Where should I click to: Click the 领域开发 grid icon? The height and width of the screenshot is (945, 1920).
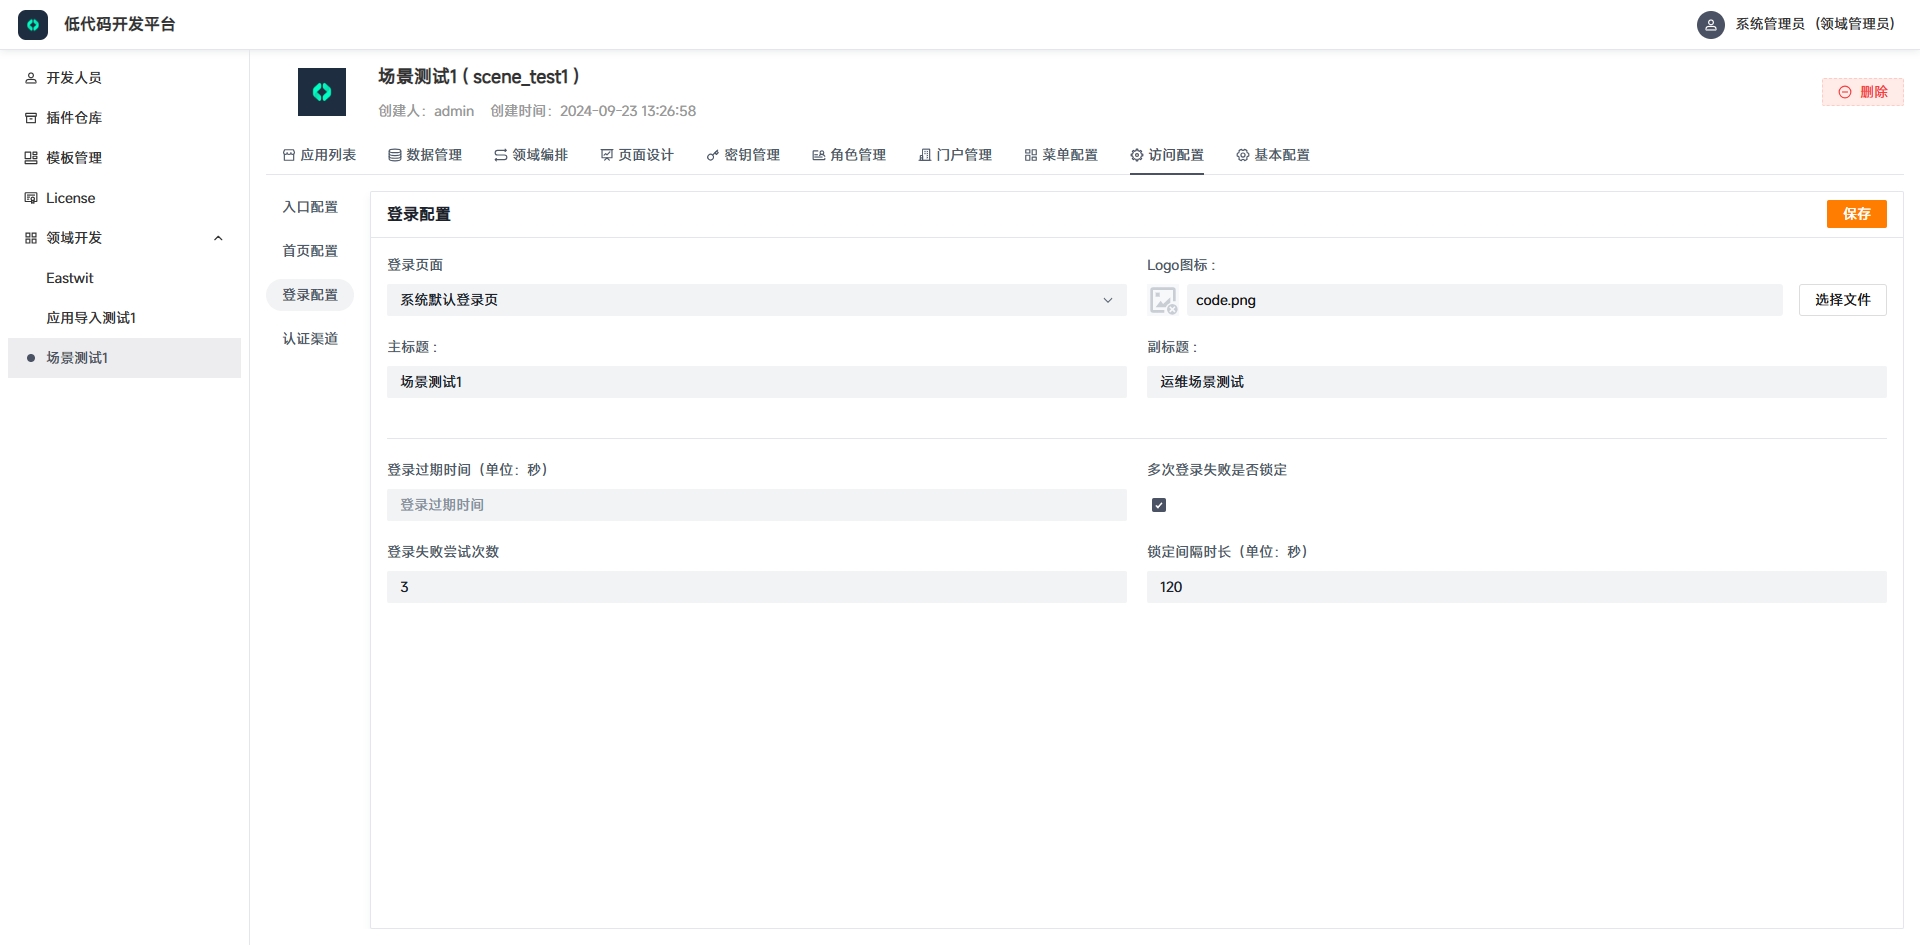pos(31,238)
